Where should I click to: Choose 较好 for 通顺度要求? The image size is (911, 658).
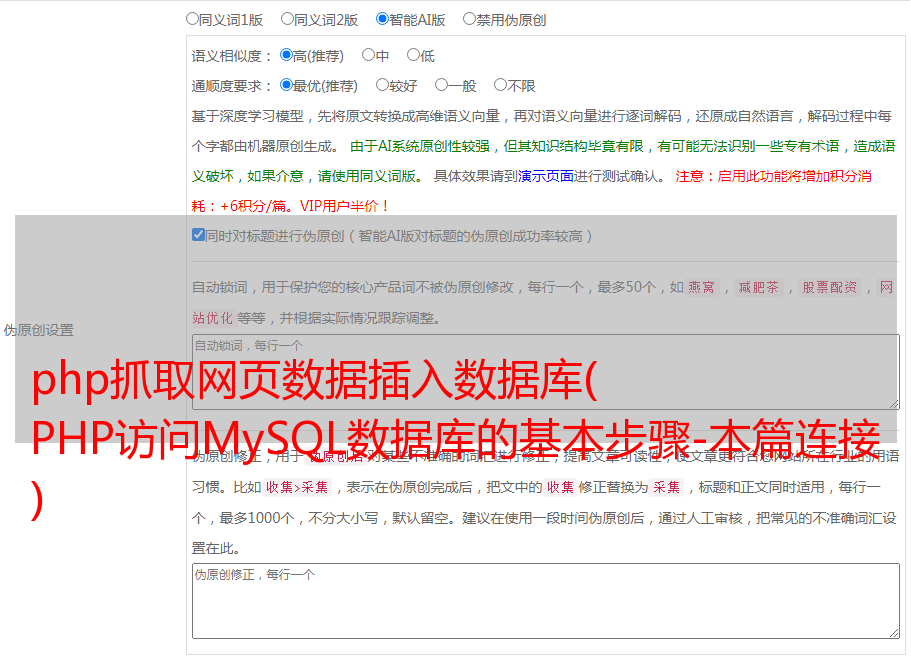(x=382, y=85)
